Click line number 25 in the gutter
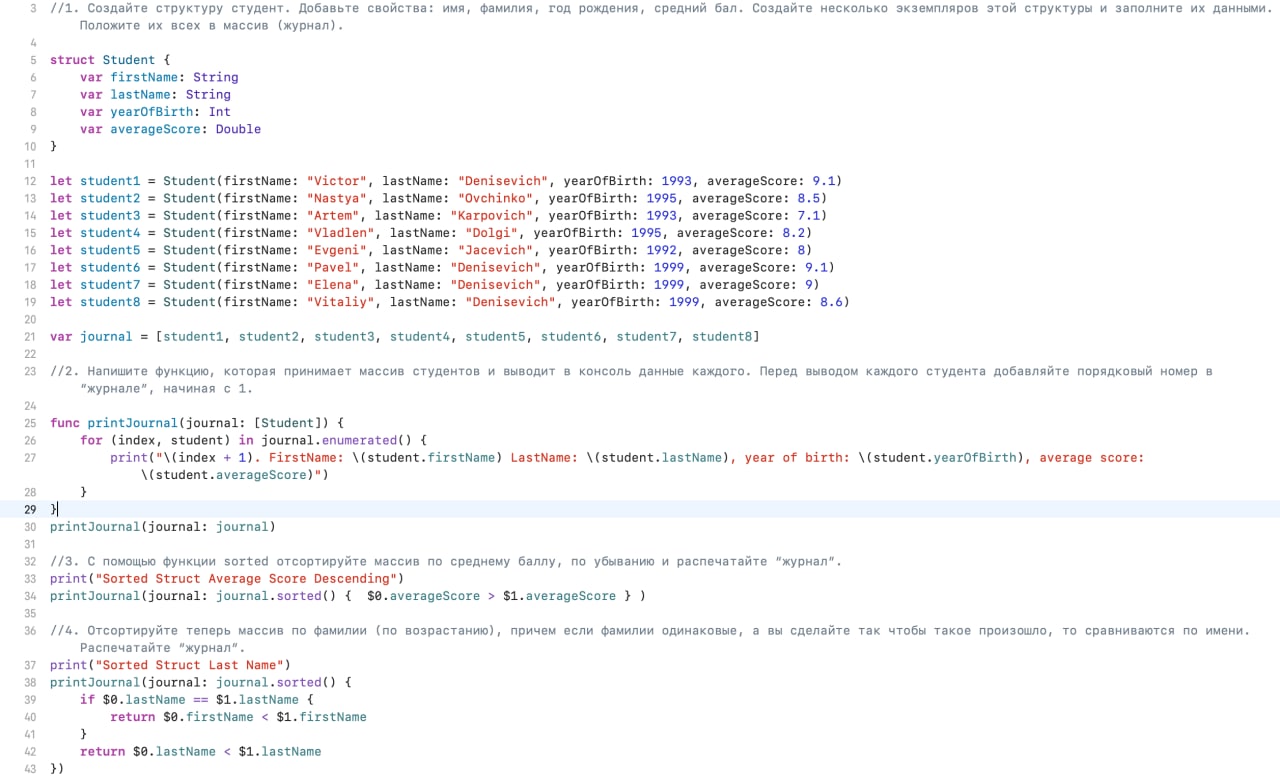This screenshot has height=777, width=1280. pos(30,423)
